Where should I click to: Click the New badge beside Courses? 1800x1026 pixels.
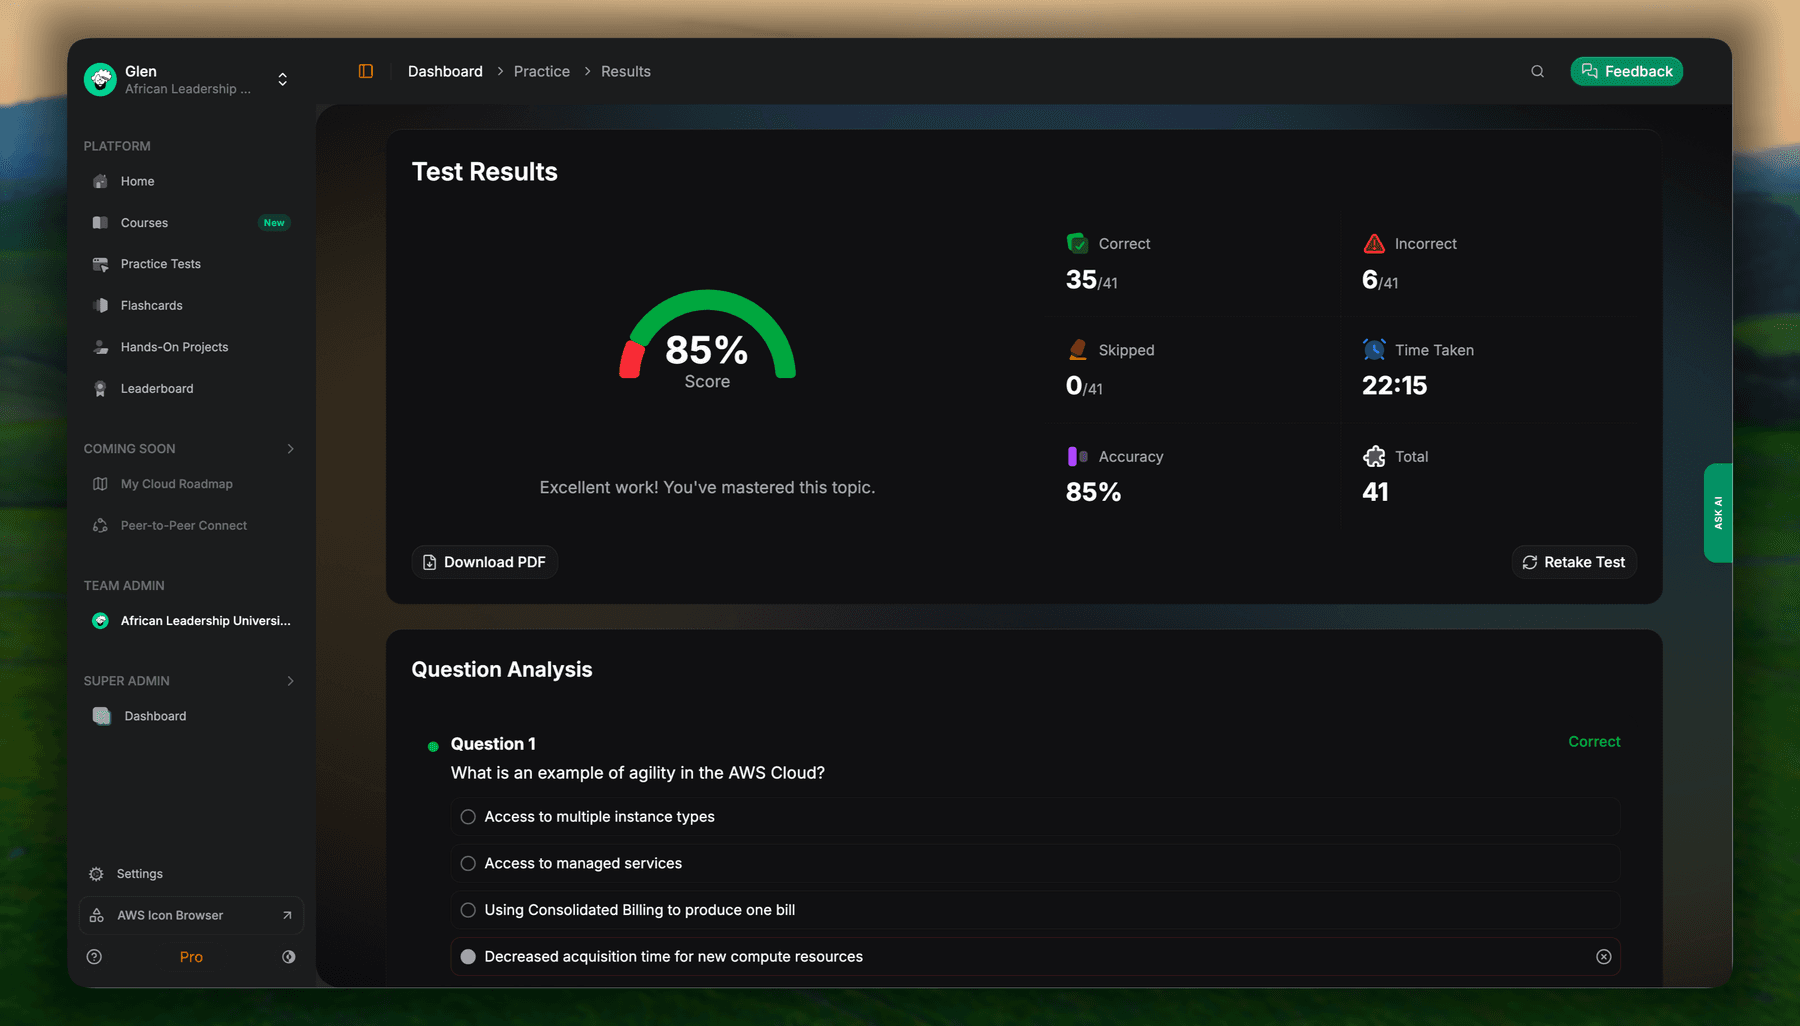(274, 222)
